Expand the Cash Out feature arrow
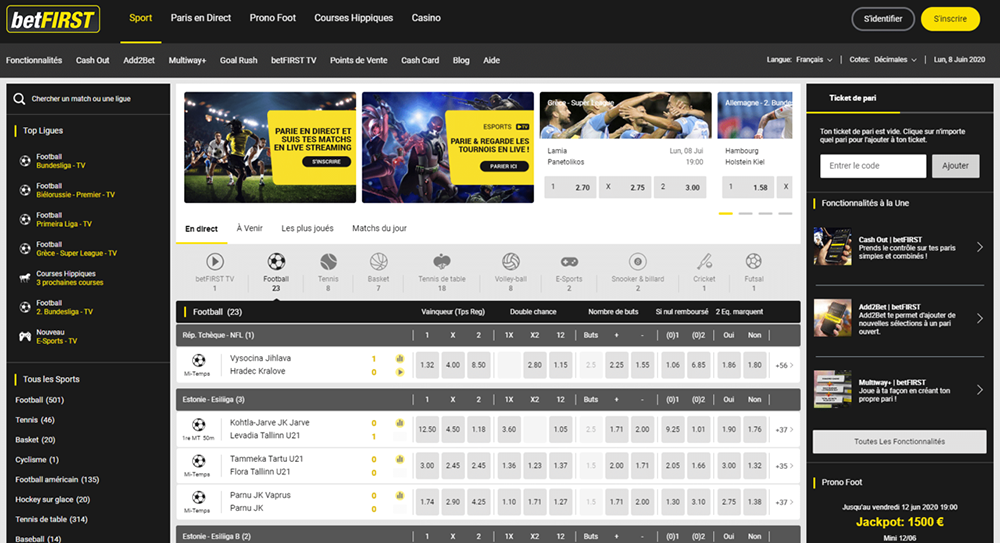 pos(979,247)
